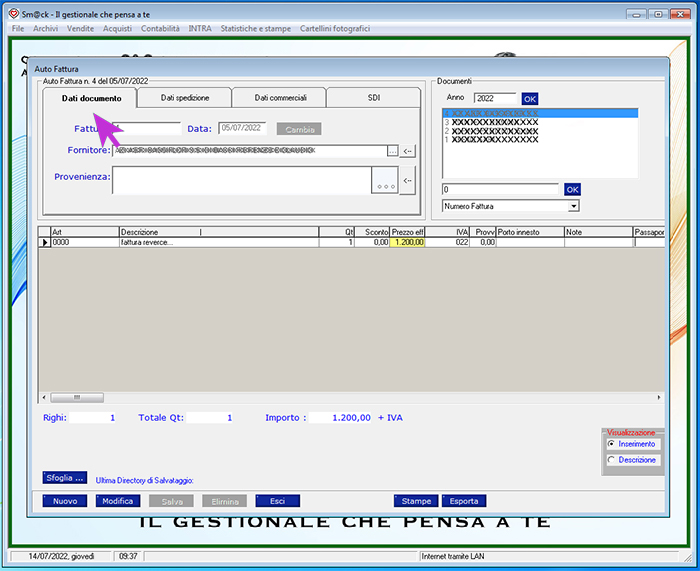
Task: Click the Sfoglia browse button
Action: point(65,478)
